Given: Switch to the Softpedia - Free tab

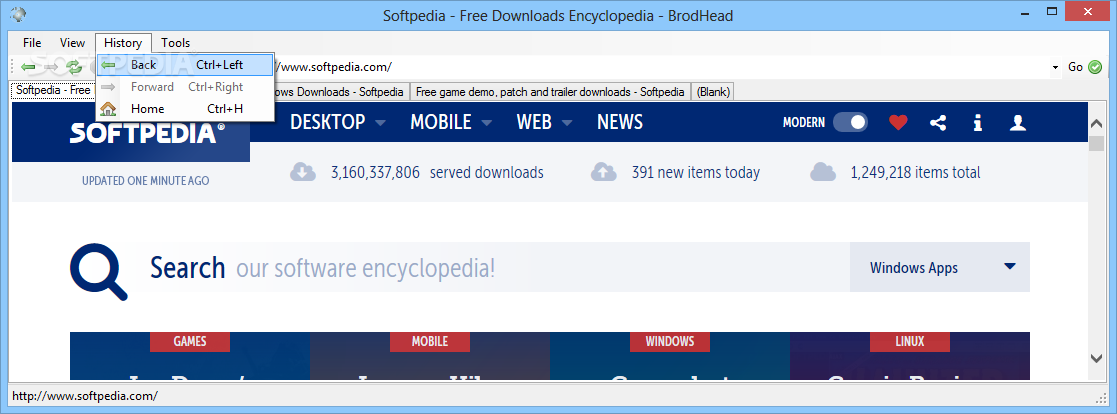Looking at the screenshot, I should (53, 90).
